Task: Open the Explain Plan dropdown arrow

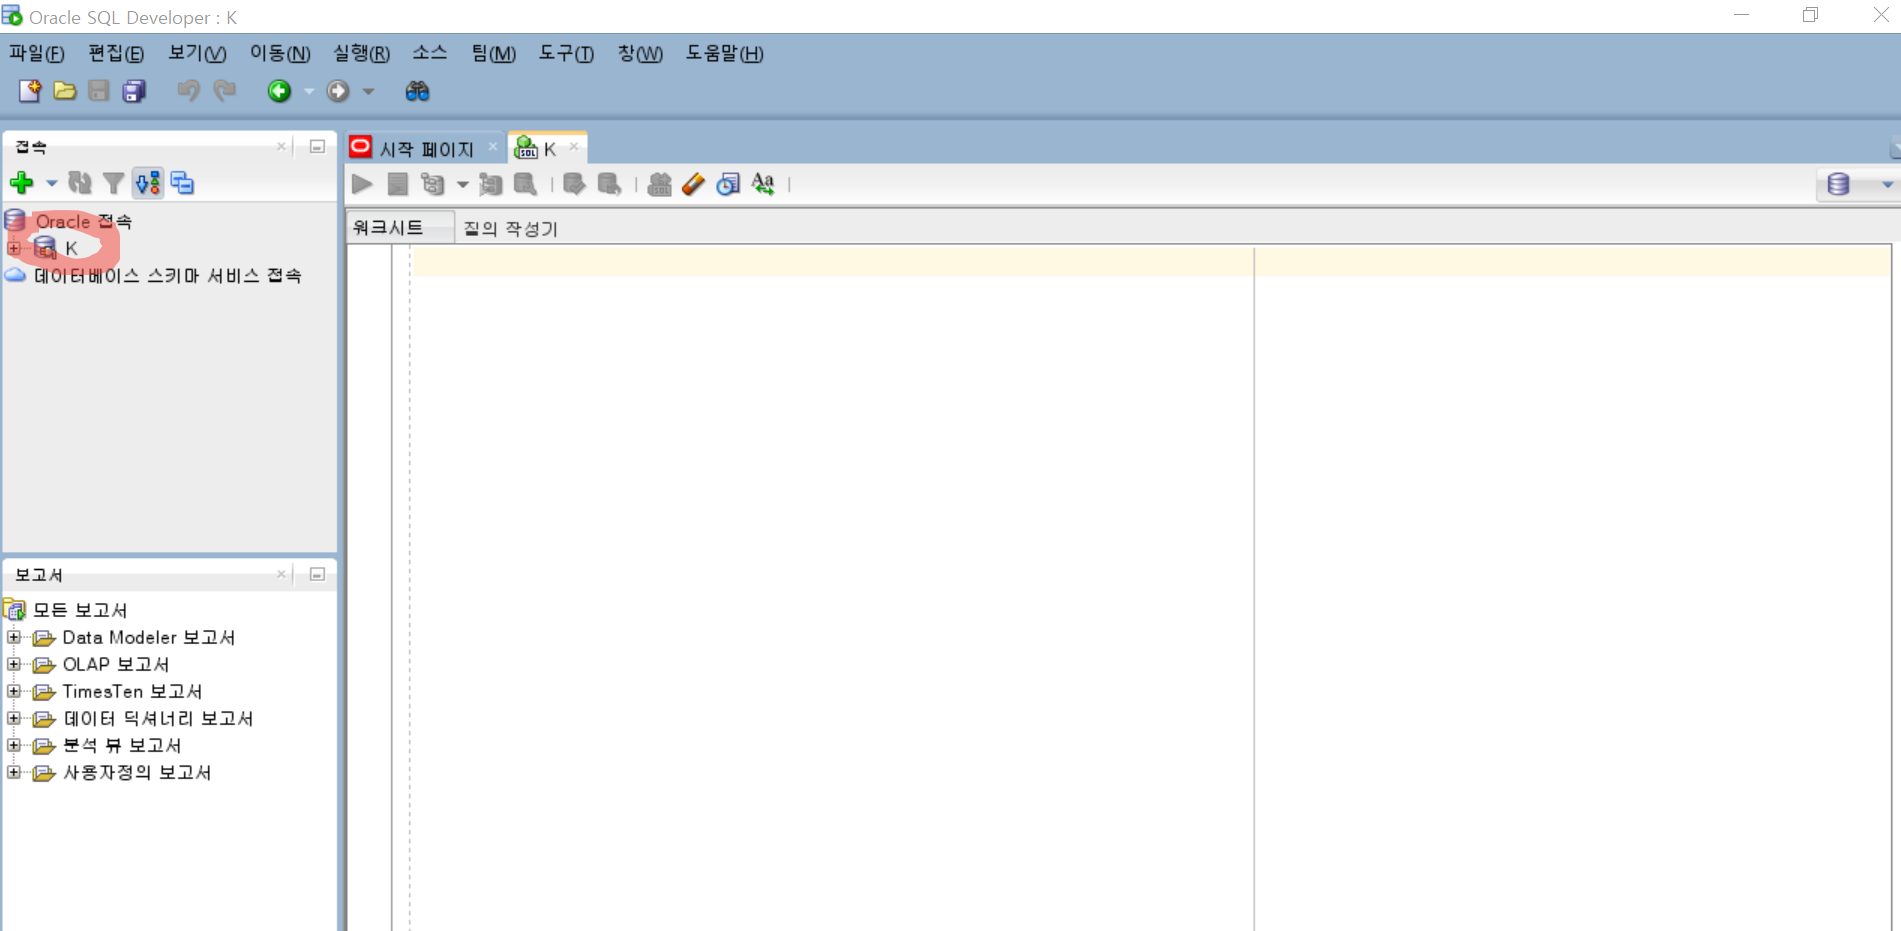Action: coord(462,184)
